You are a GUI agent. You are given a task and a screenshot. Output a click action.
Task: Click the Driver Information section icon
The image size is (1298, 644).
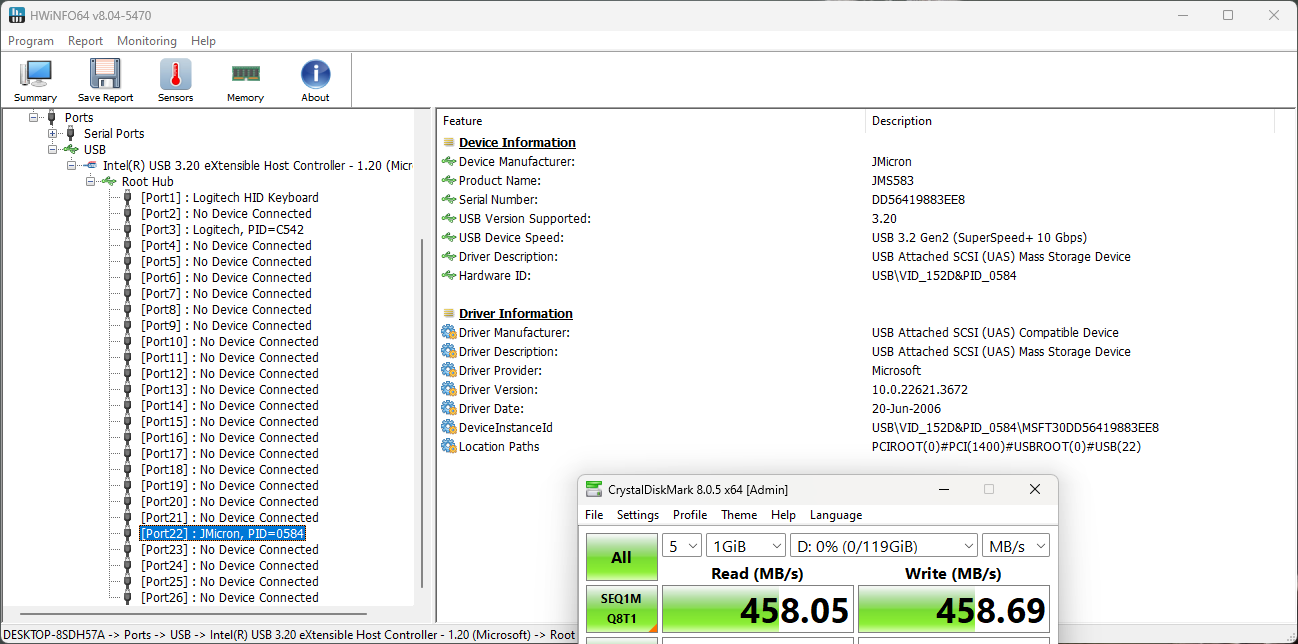tap(448, 314)
